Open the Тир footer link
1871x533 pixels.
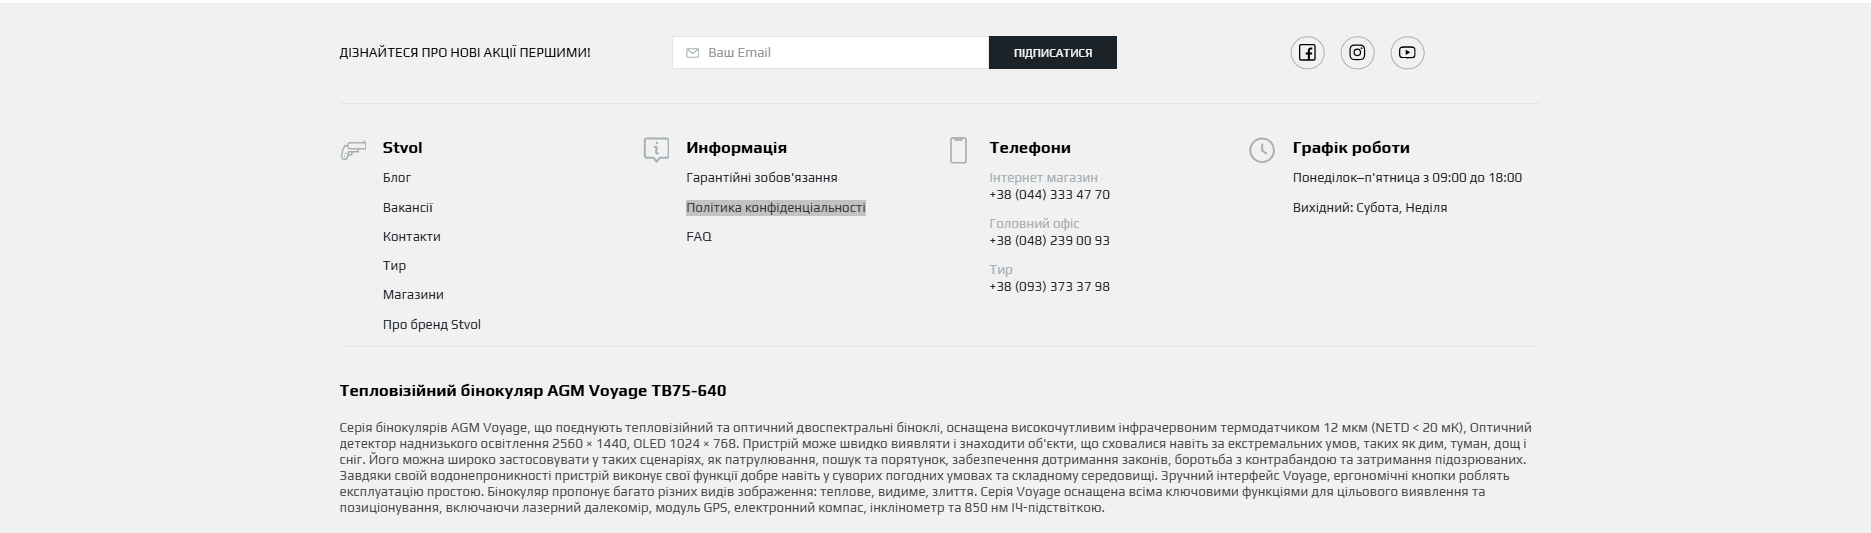point(394,266)
